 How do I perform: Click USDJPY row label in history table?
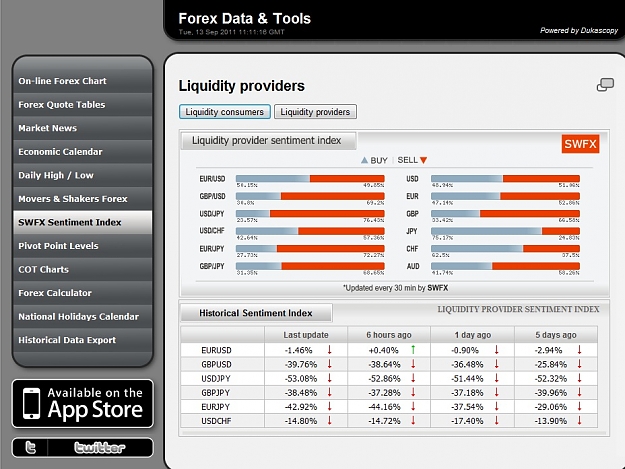point(216,379)
